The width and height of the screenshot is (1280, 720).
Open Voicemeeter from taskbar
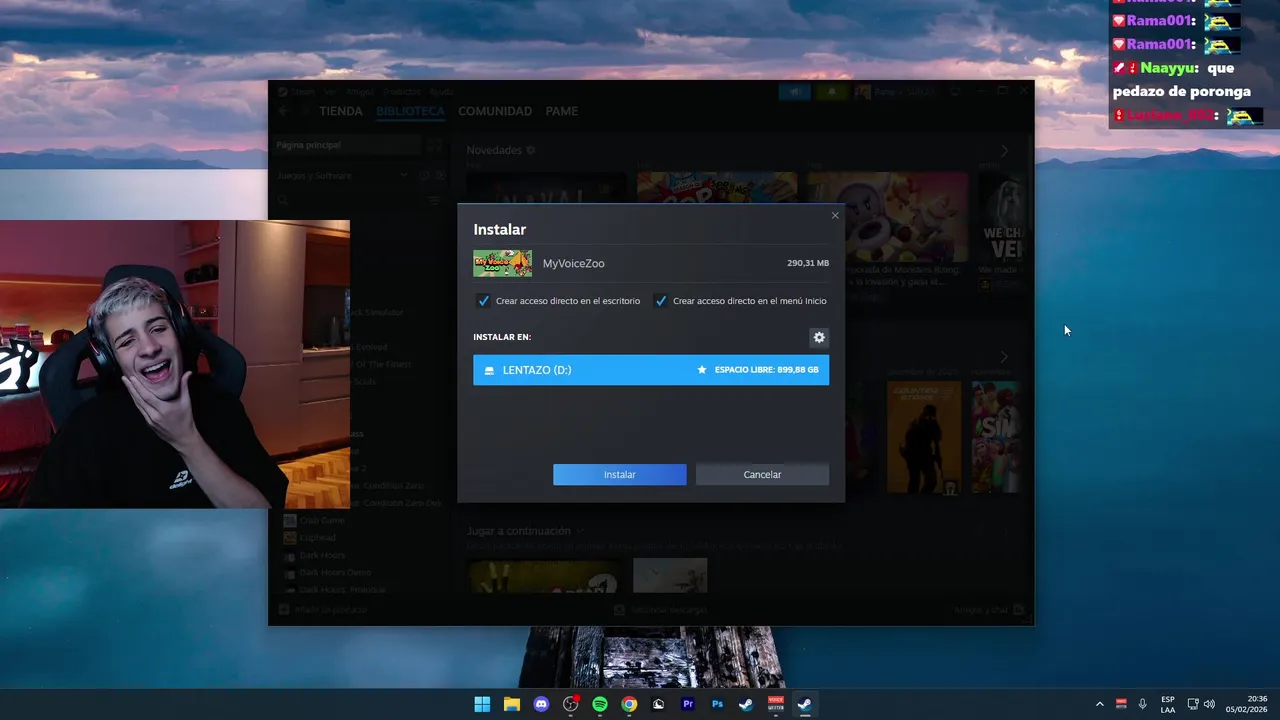pyautogui.click(x=776, y=704)
